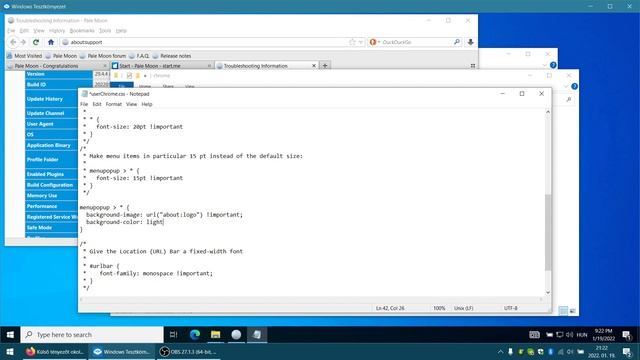Click the Explorer search magnifier icon
The height and width of the screenshot is (360, 640).
568,99
